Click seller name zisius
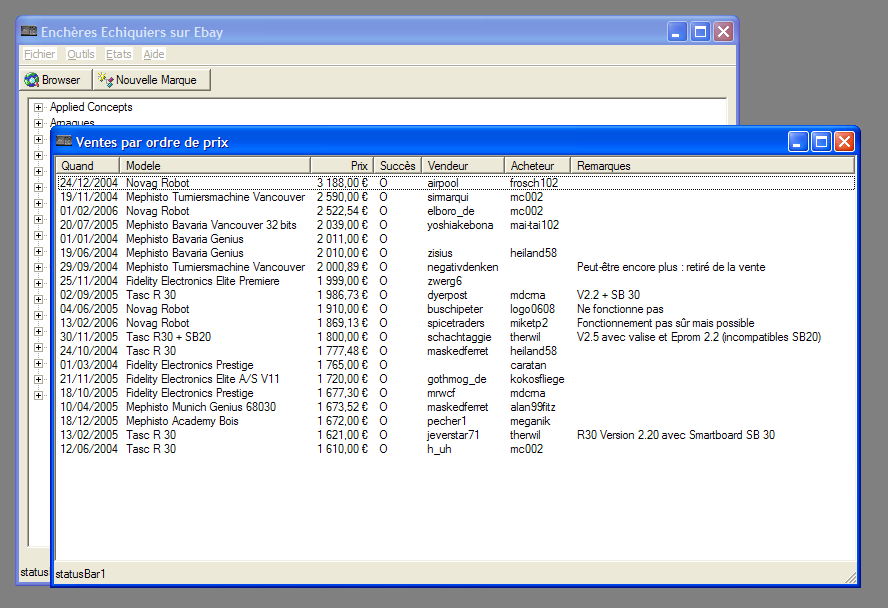888x608 pixels. [x=439, y=253]
